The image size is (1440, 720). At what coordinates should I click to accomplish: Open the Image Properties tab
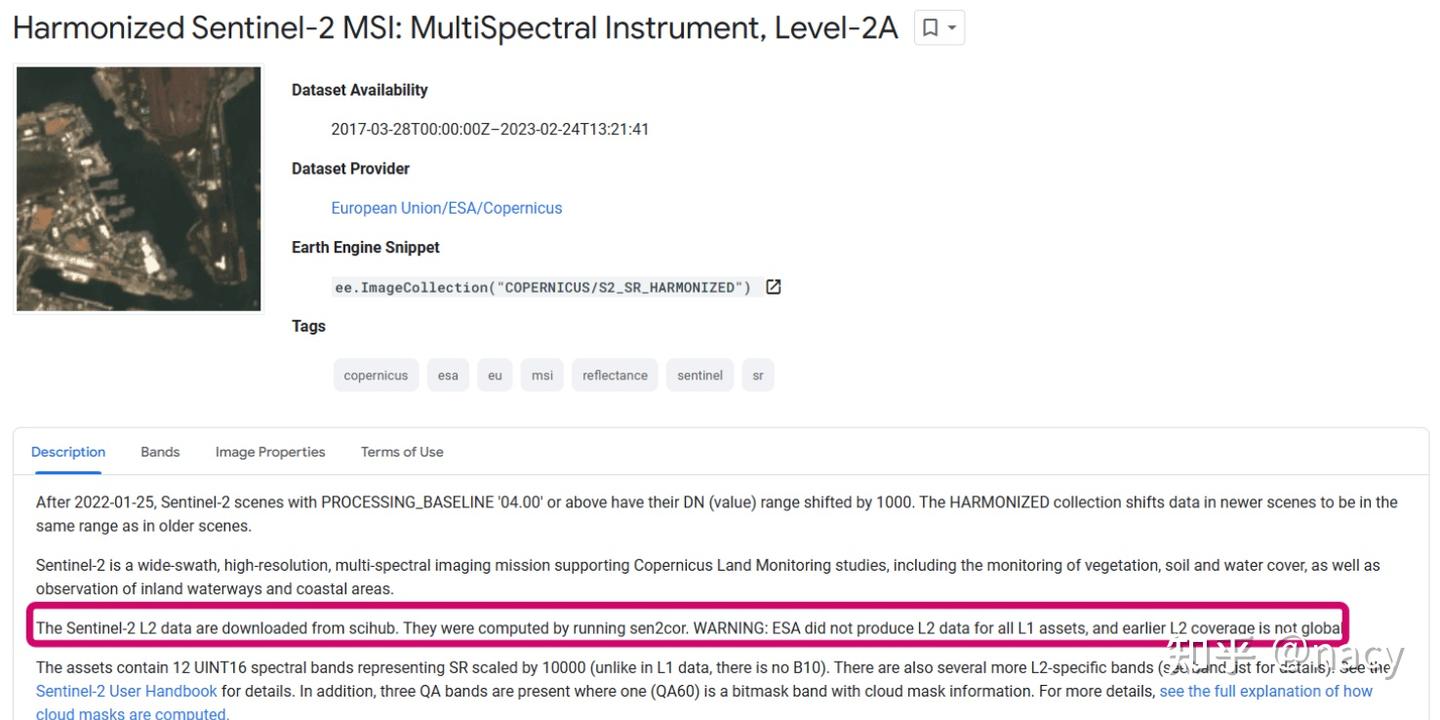270,452
